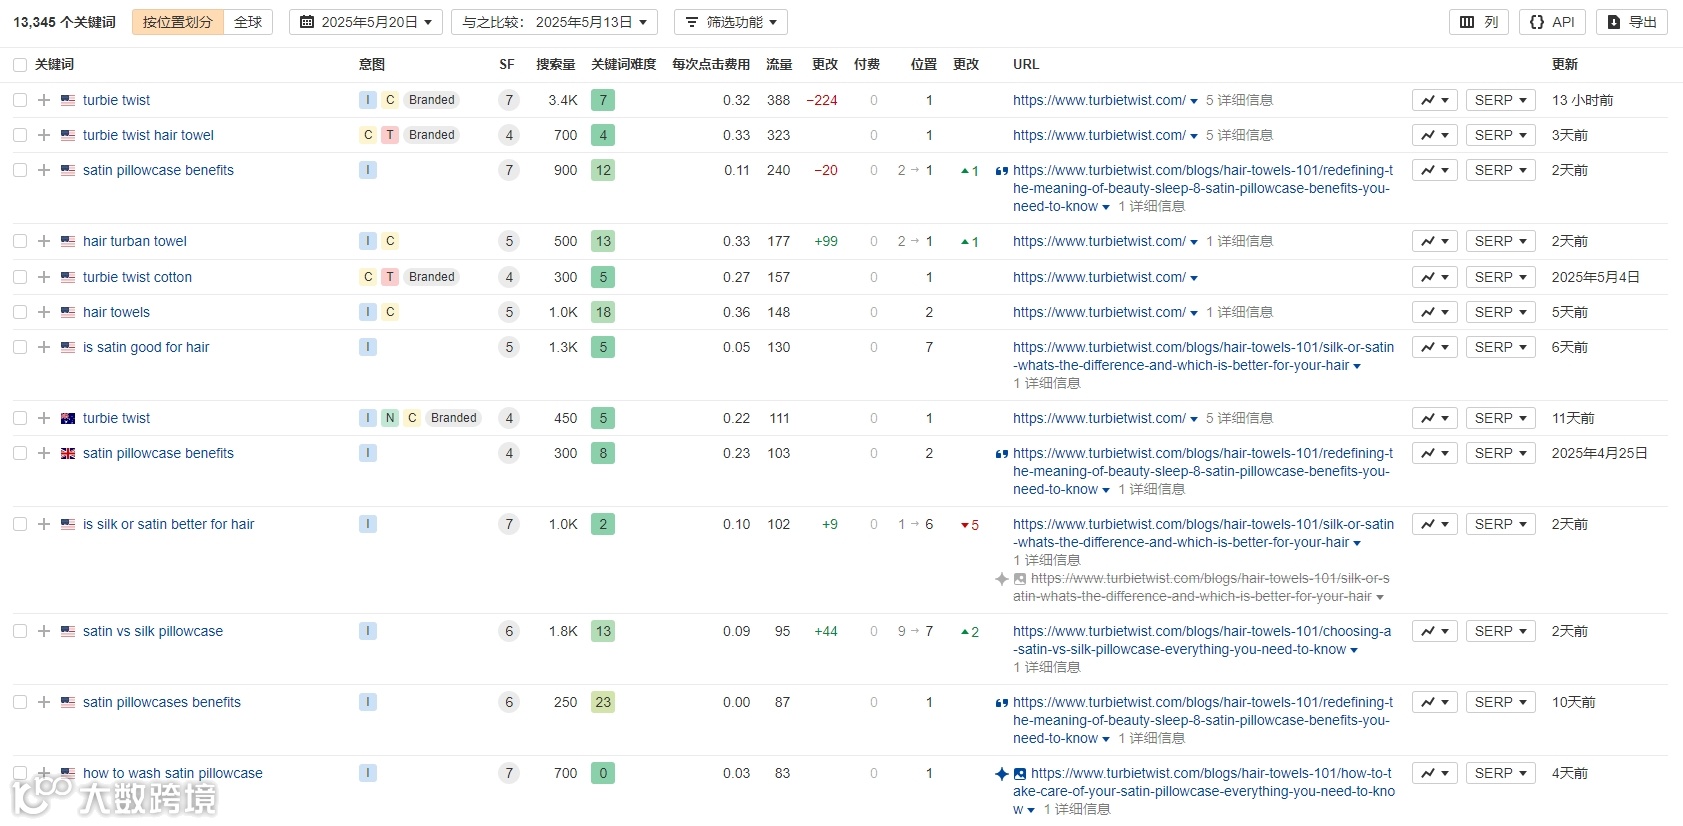Sort by the 搜索量 column header
Viewport: 1683px width, 826px height.
click(x=556, y=64)
